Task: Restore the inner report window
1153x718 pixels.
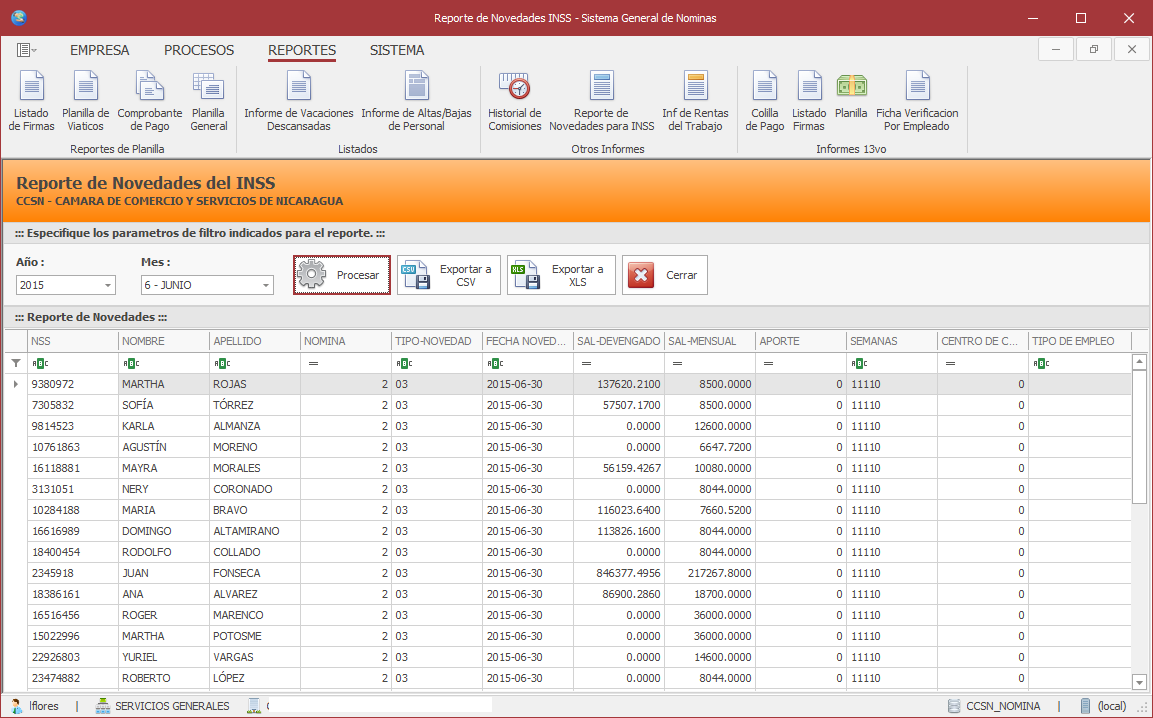Action: point(1094,49)
